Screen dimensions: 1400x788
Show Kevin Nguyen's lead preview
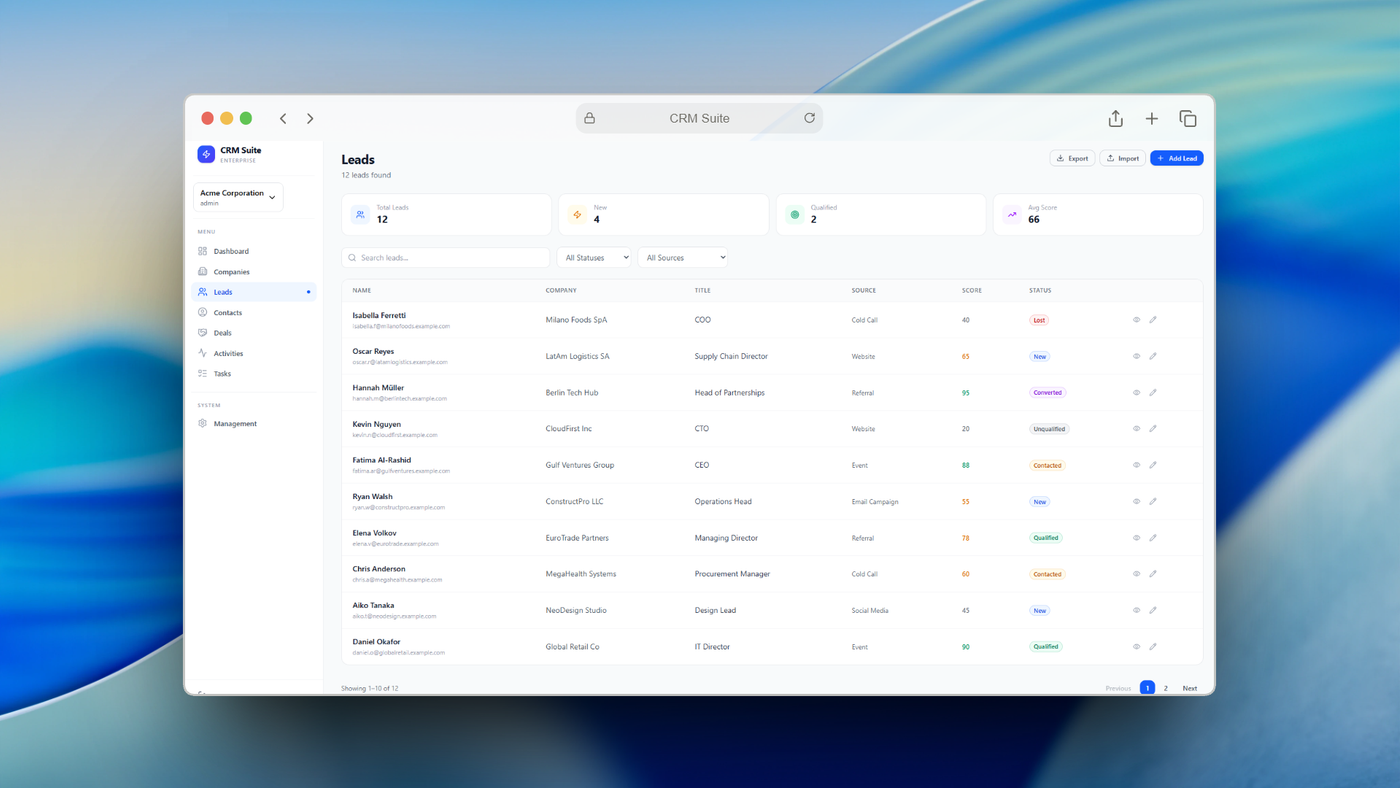pos(1135,428)
